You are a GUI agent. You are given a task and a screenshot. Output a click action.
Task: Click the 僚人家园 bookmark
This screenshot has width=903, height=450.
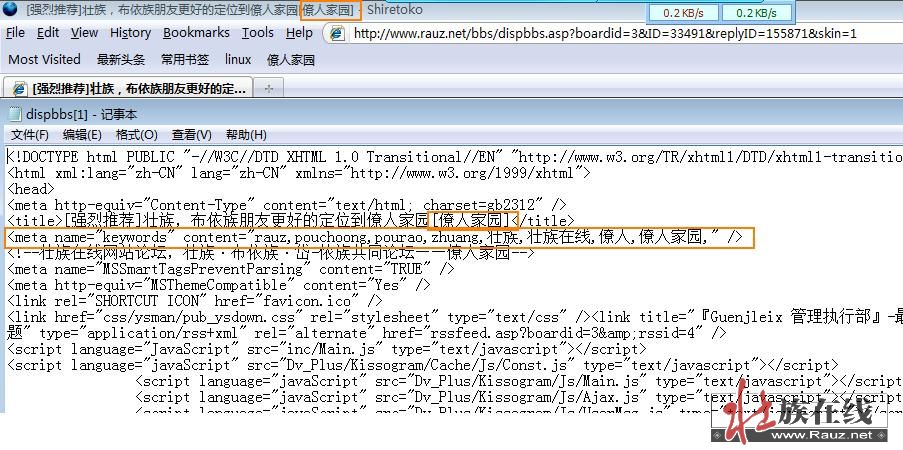click(x=290, y=60)
